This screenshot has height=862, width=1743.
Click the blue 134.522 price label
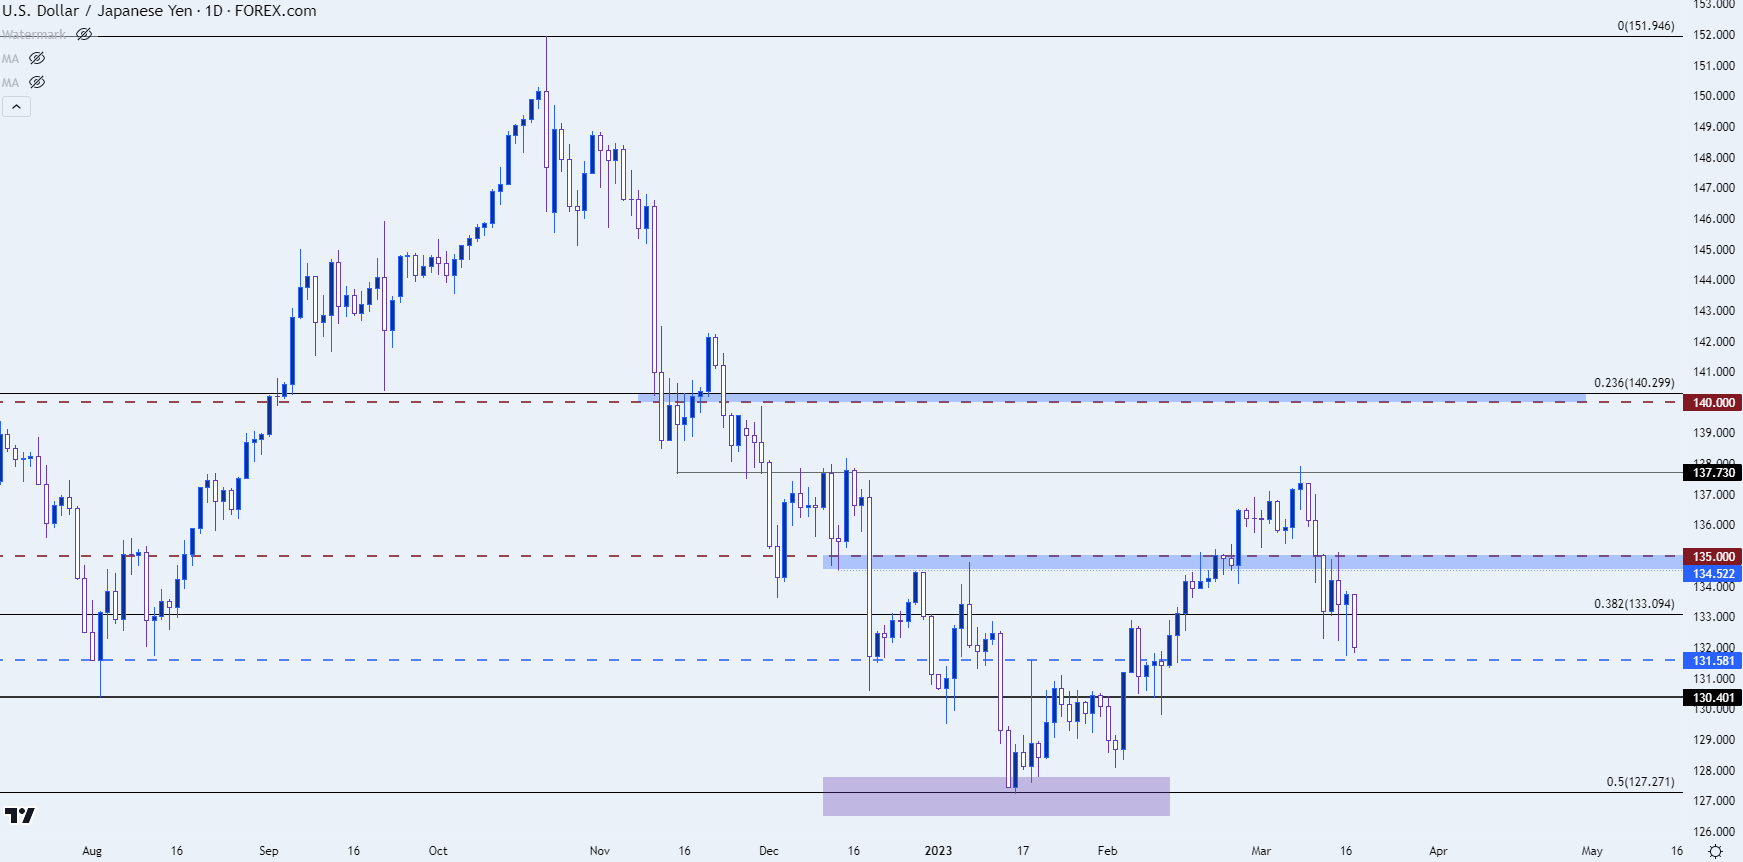click(1713, 574)
